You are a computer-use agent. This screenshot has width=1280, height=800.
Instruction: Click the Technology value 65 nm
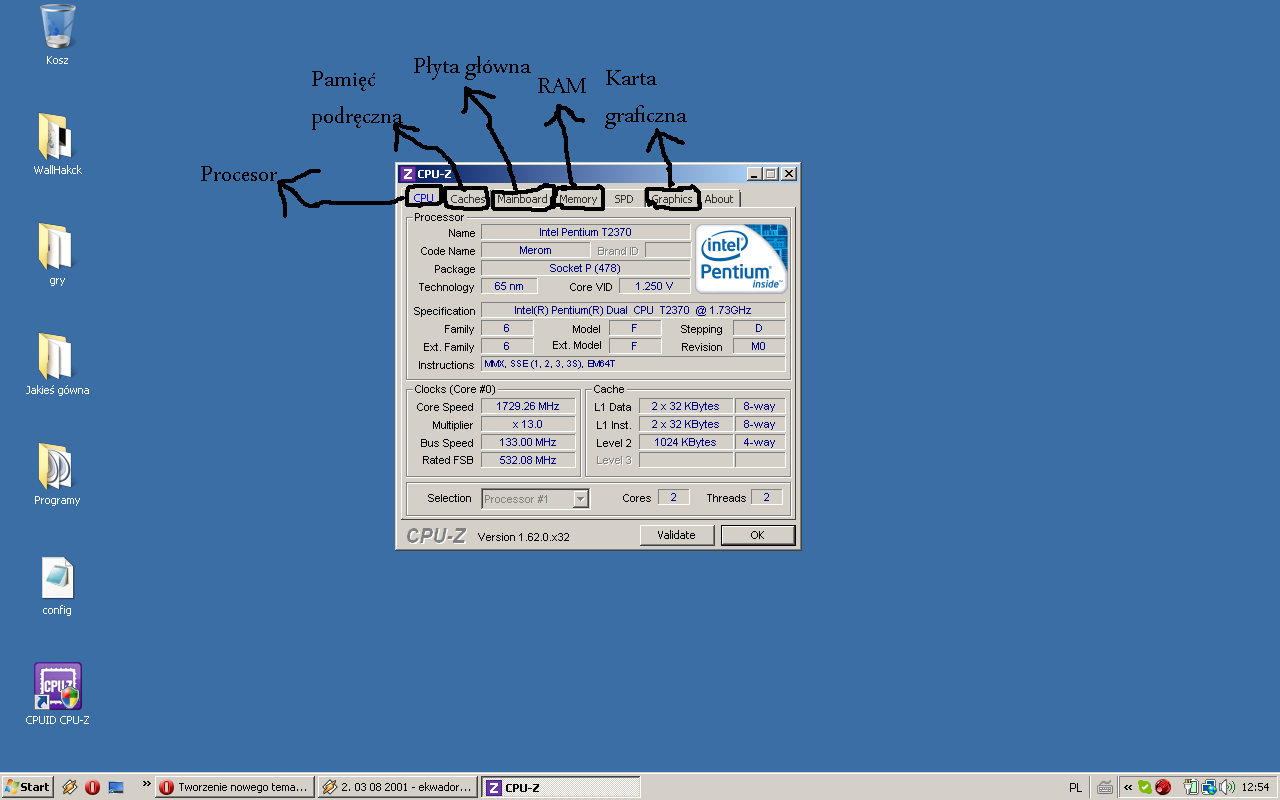click(x=509, y=286)
